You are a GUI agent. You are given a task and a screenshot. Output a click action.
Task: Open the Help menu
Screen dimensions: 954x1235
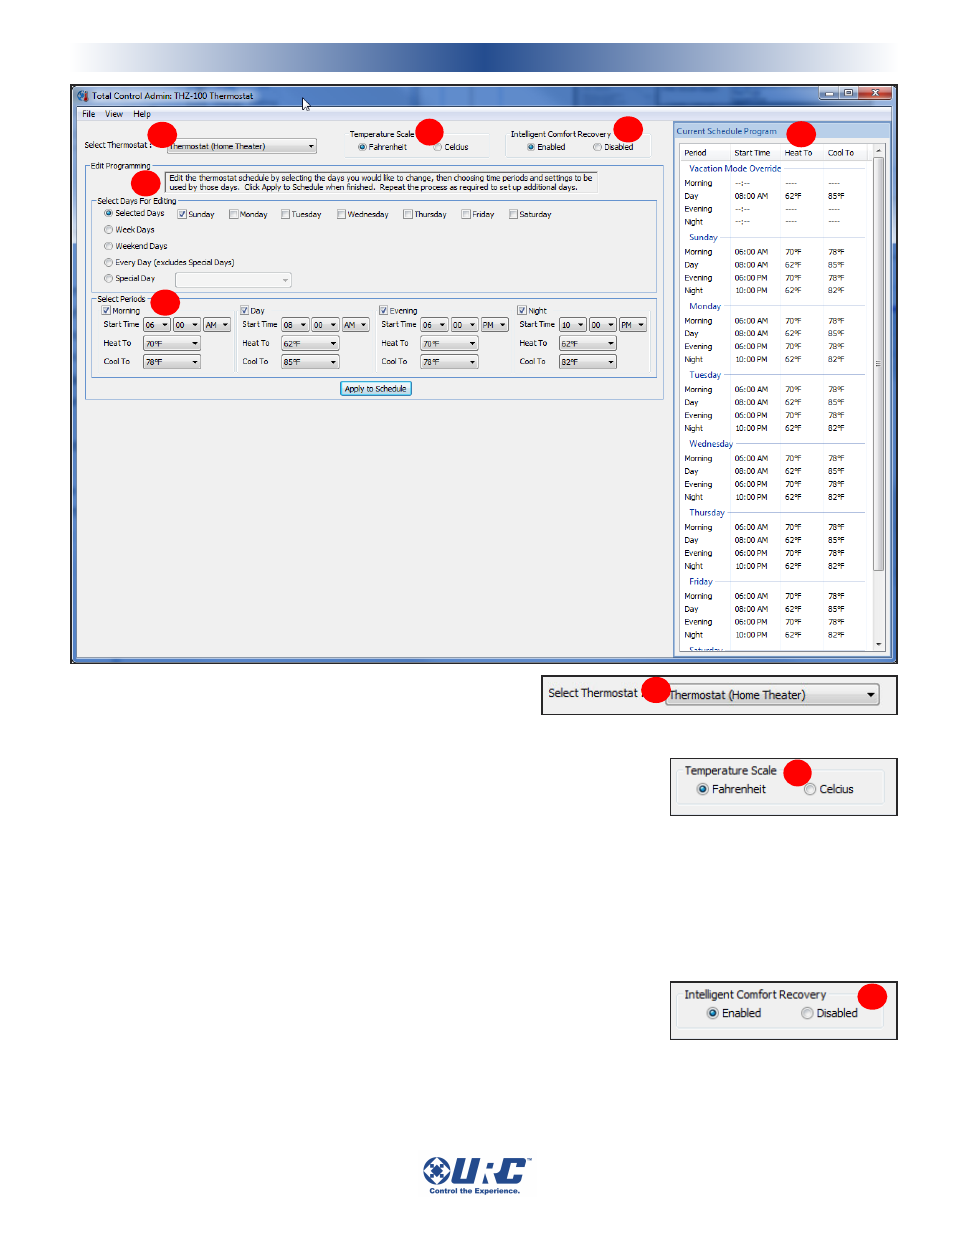click(142, 114)
